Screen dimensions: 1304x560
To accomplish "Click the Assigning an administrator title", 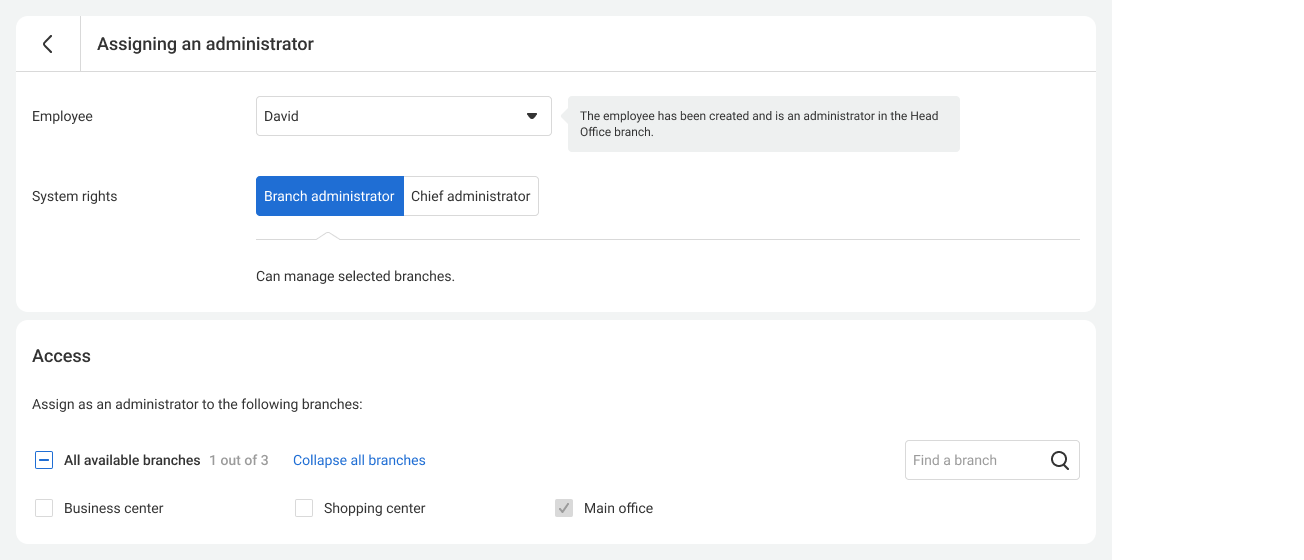I will 205,44.
